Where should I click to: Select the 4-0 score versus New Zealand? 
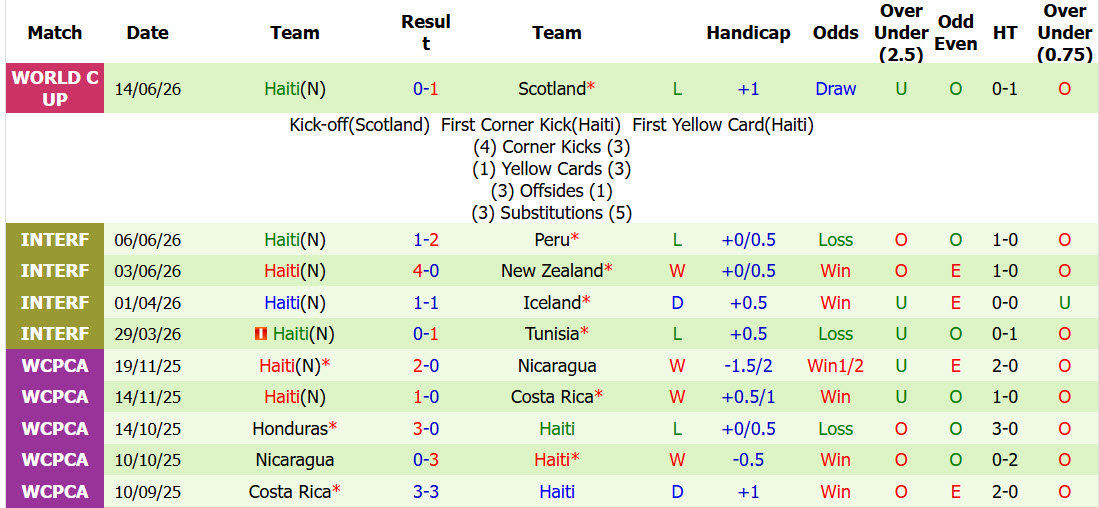425,270
